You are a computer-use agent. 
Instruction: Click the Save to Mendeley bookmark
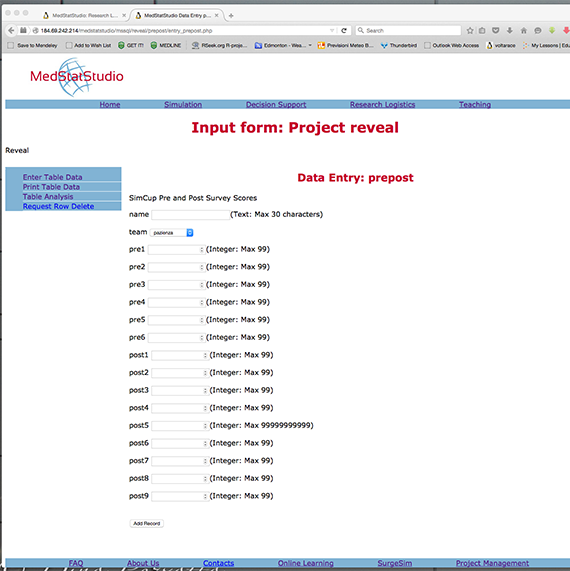[32, 46]
